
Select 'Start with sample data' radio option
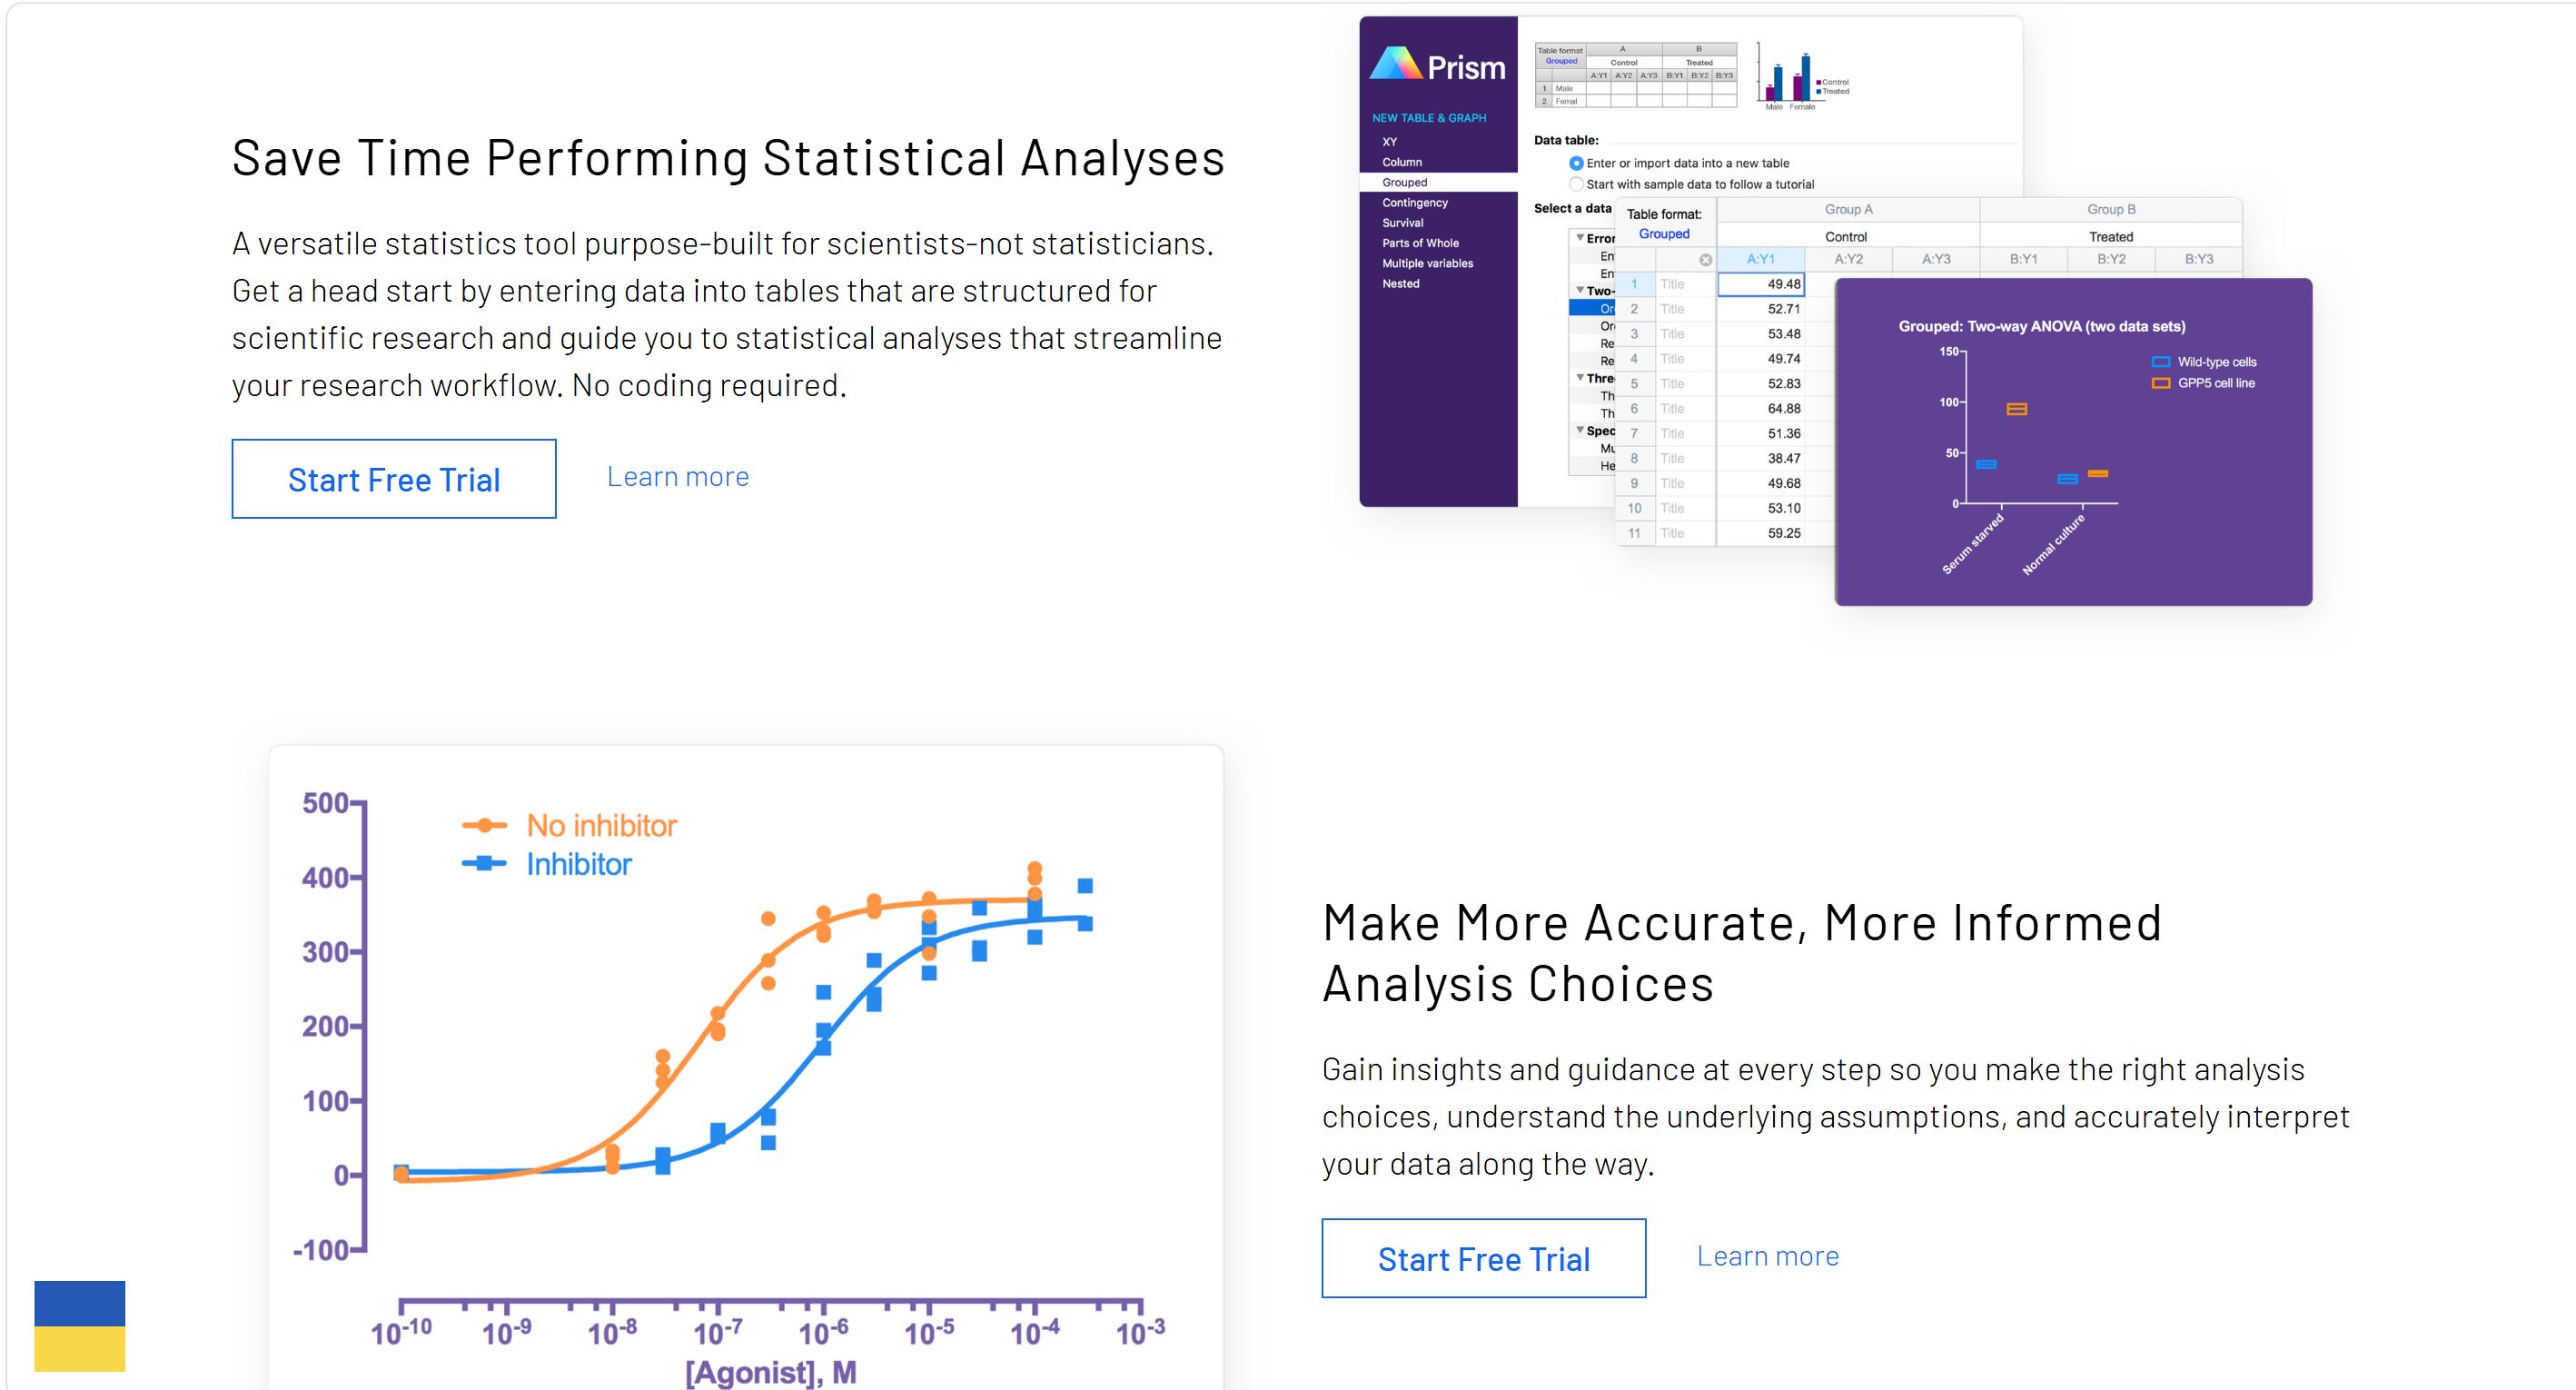(x=1576, y=184)
